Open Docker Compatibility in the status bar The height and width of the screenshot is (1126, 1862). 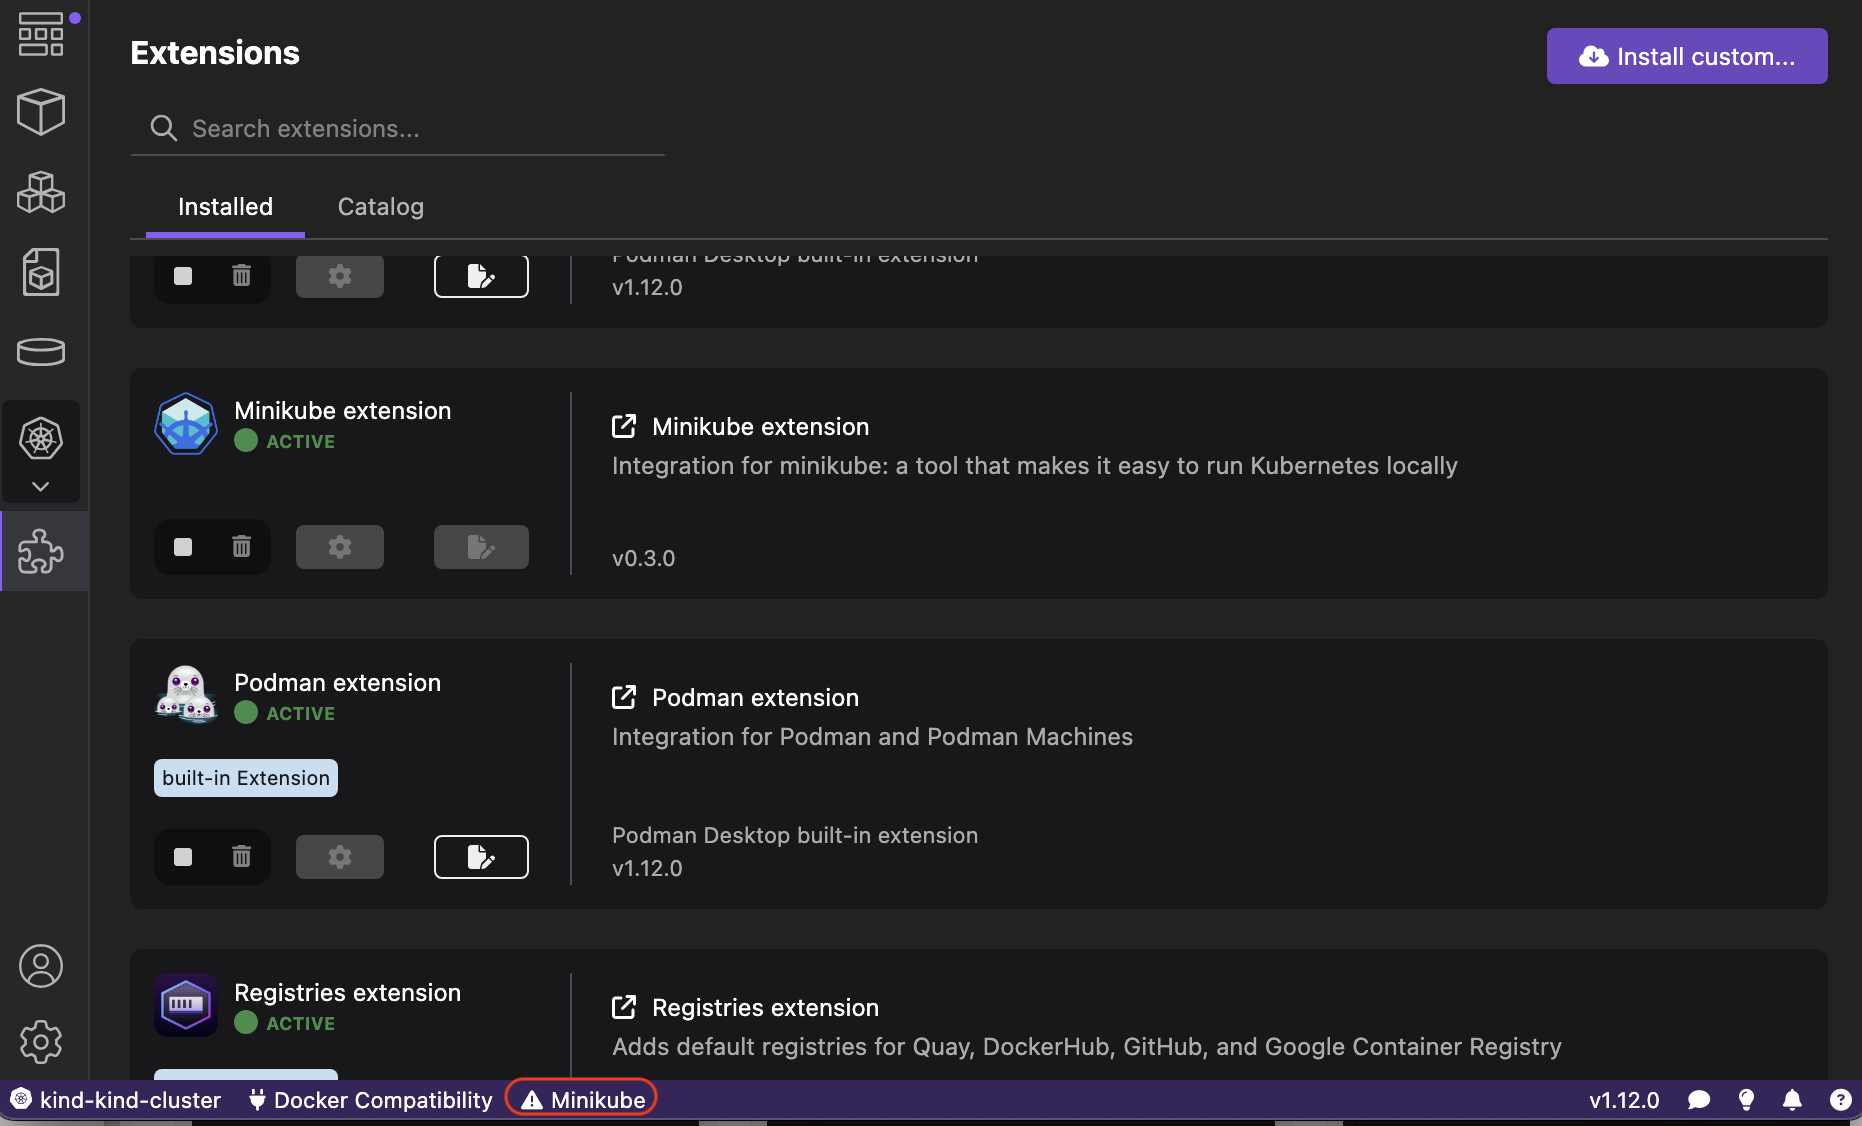[370, 1100]
